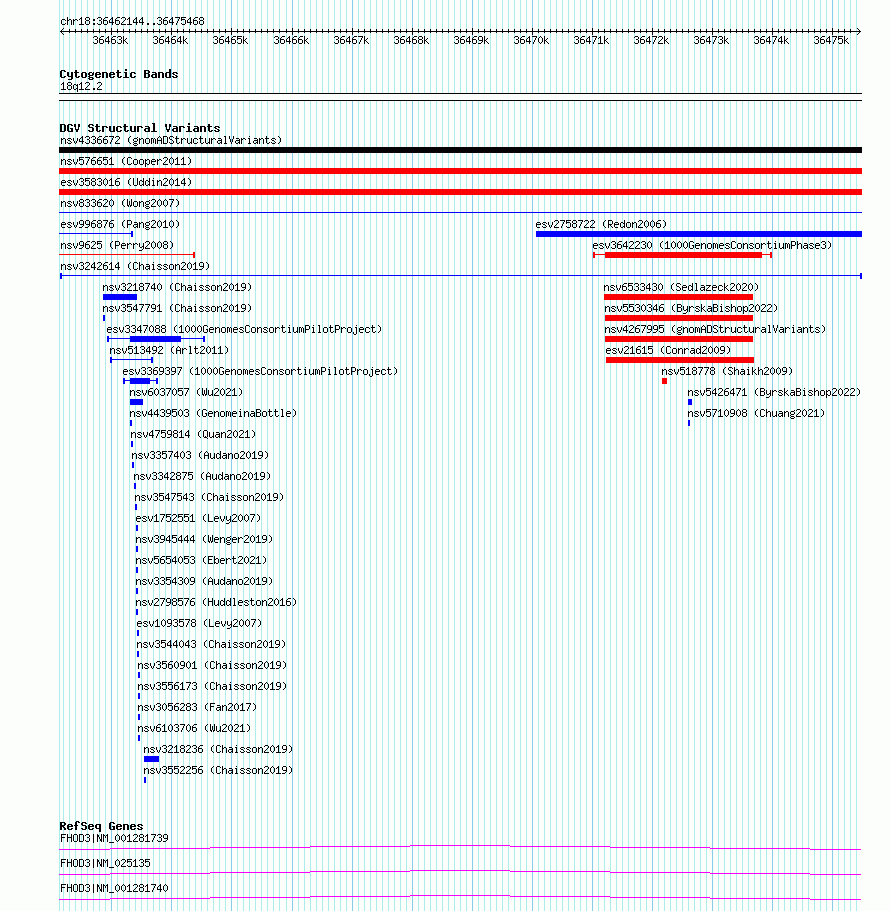
Task: Open FHOD3|NM_025135 gene label
Action: pyautogui.click(x=105, y=863)
